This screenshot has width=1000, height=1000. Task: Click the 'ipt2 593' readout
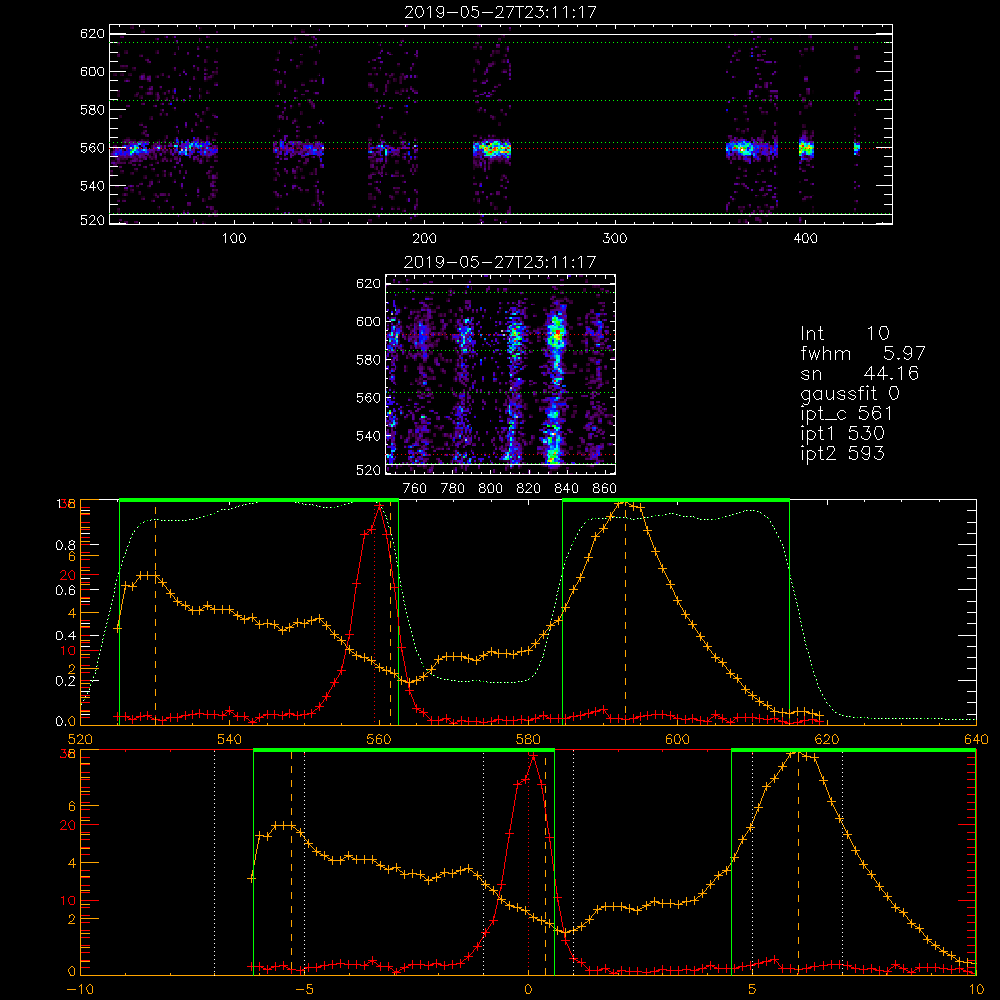pyautogui.click(x=842, y=453)
